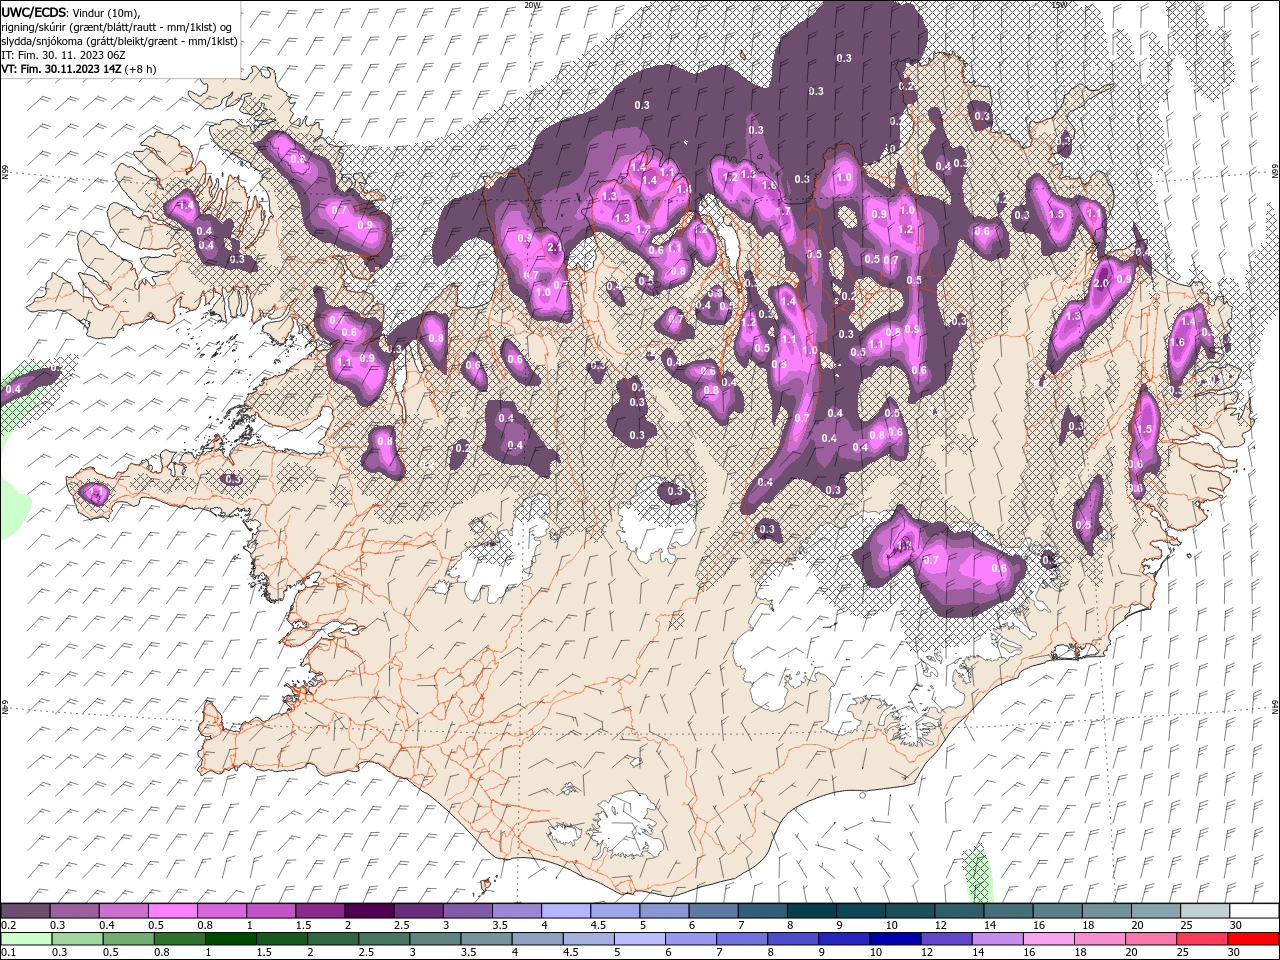This screenshot has width=1280, height=960.
Task: Click the 2.1 snowfall value on the map
Action: [x=553, y=247]
